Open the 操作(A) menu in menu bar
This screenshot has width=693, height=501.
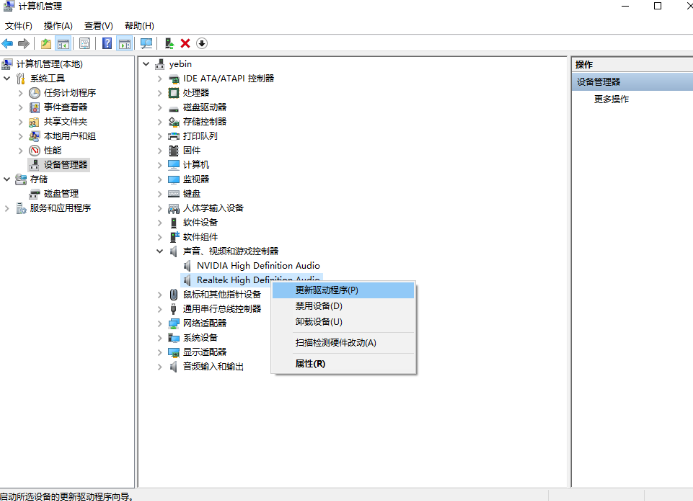57,25
